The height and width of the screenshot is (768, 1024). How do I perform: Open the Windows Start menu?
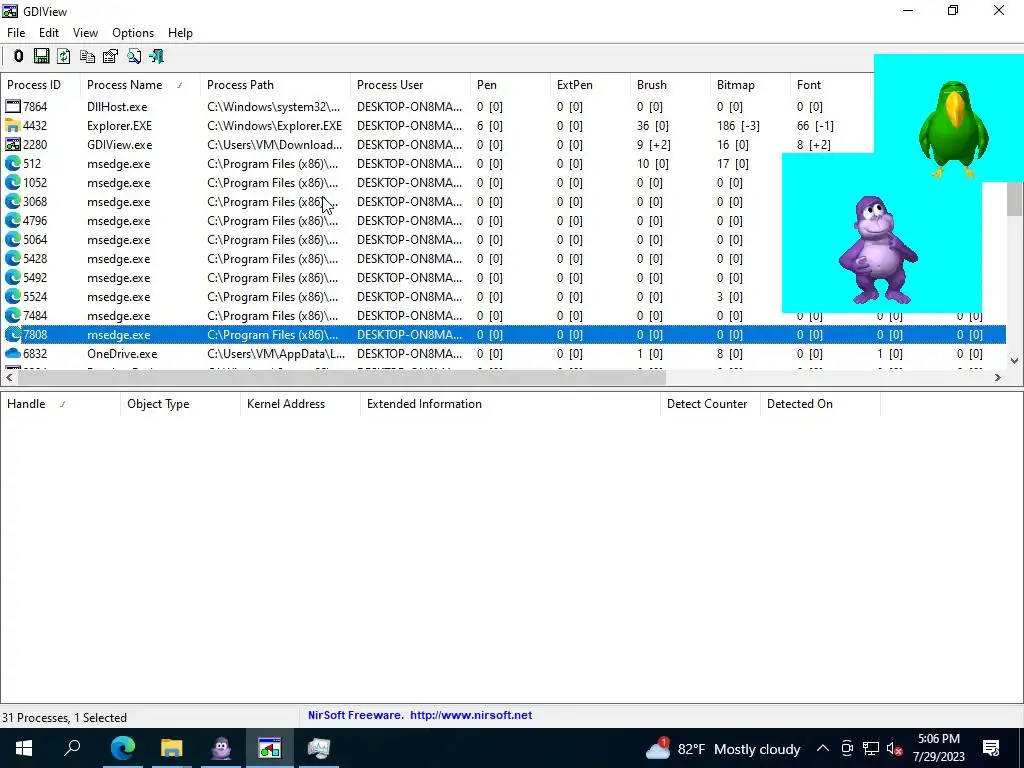(24, 748)
